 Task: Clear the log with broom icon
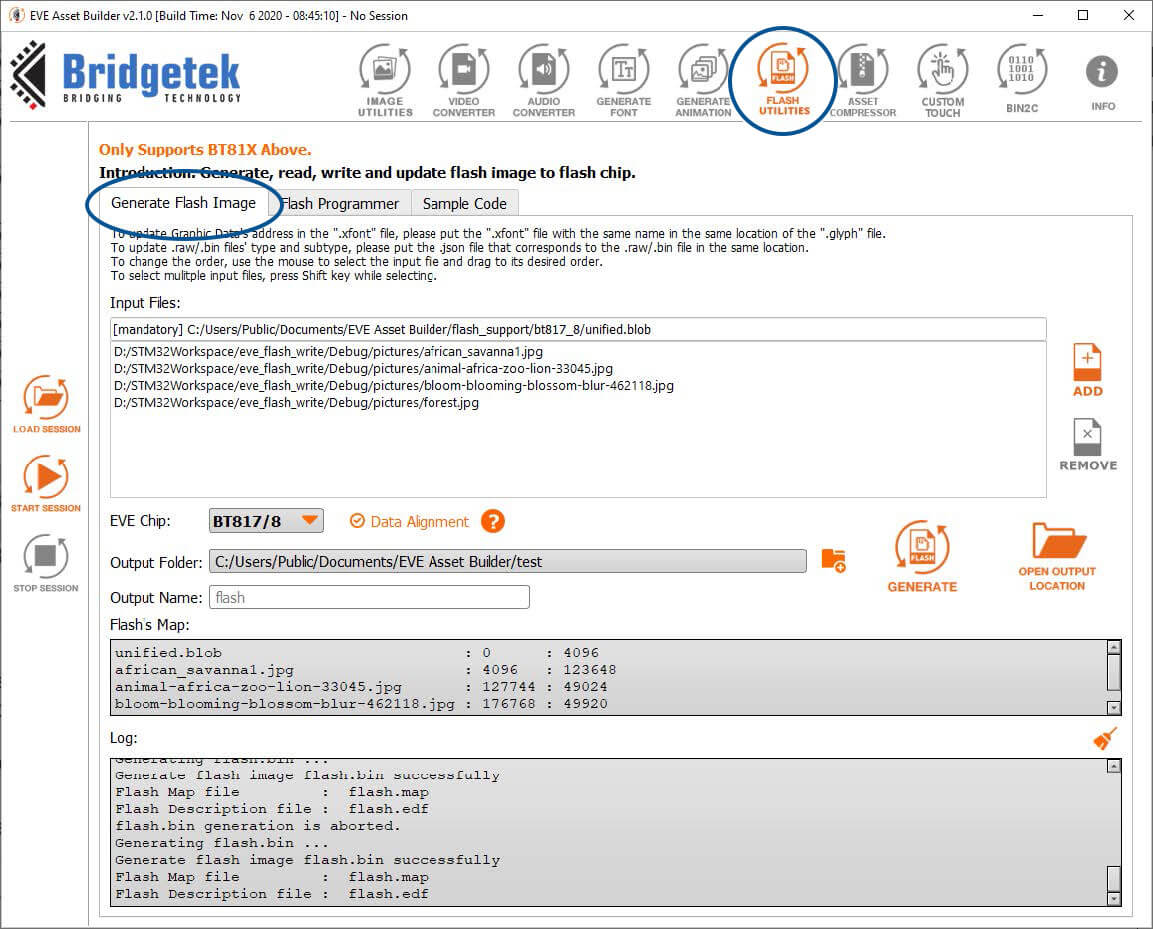(1105, 738)
